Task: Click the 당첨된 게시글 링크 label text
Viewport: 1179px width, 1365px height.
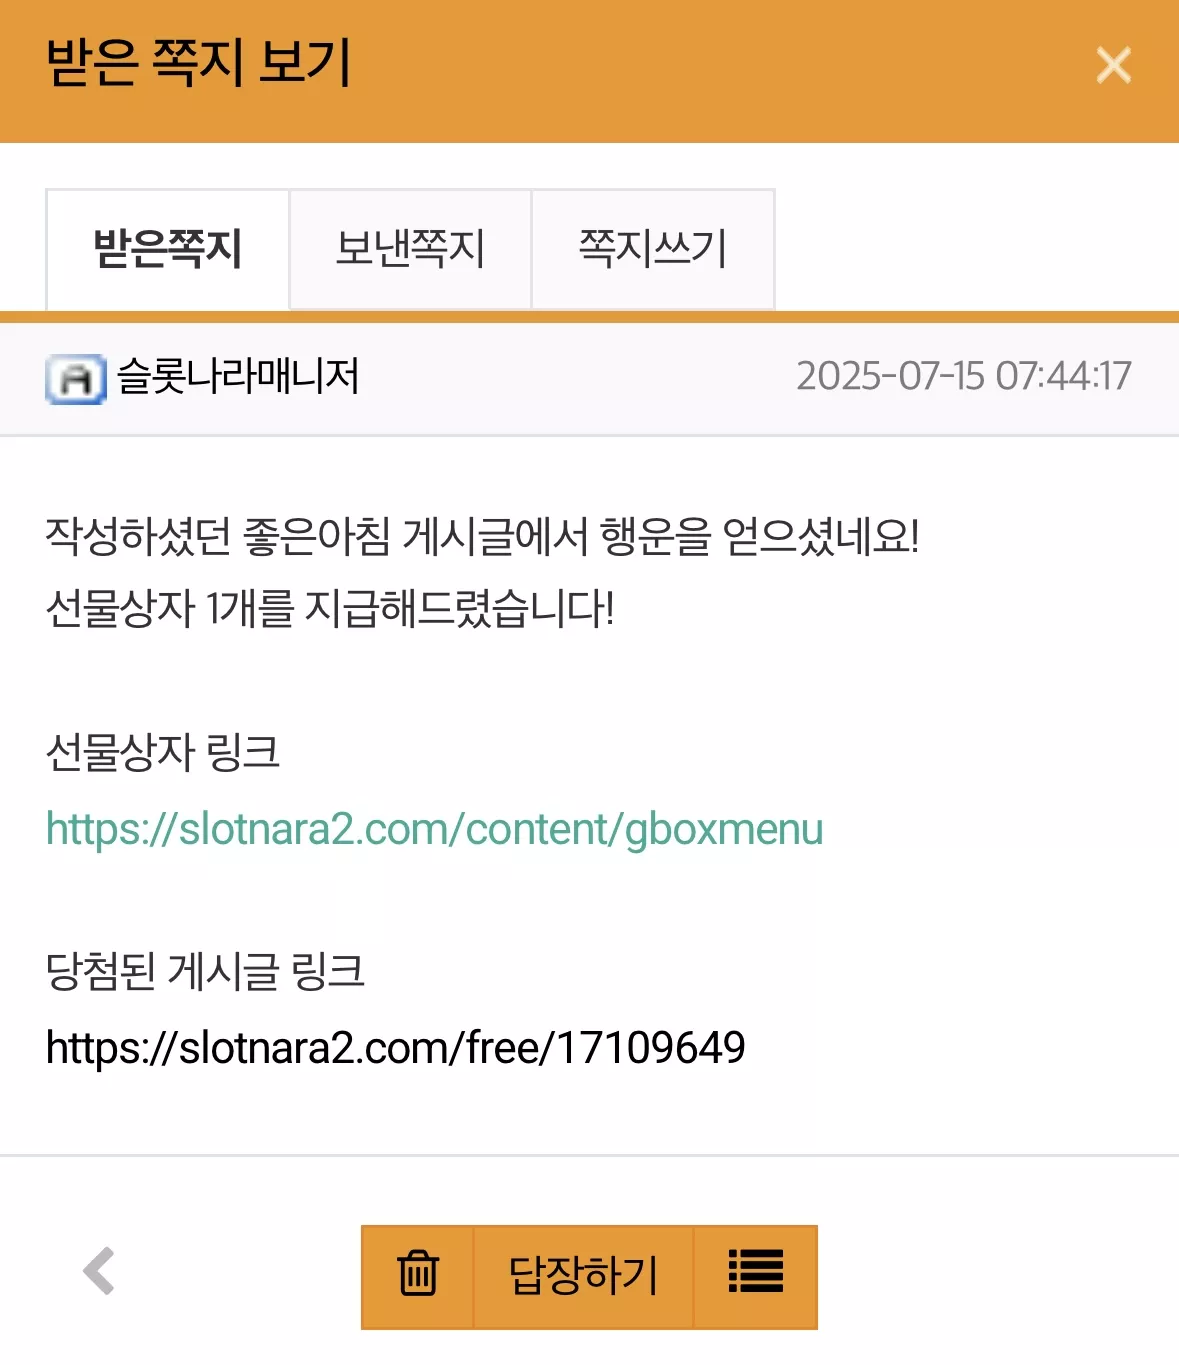Action: pyautogui.click(x=206, y=971)
